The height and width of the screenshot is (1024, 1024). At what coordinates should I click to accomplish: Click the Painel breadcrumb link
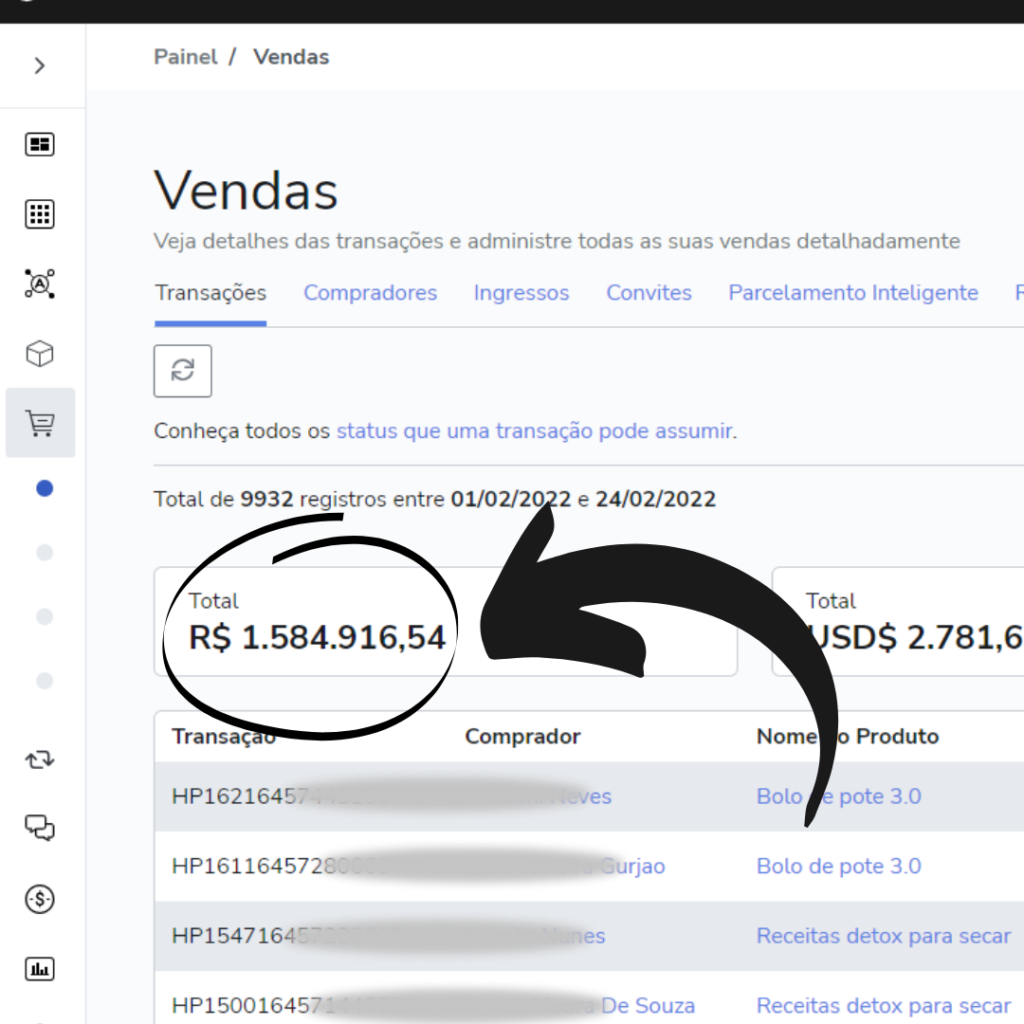(x=185, y=57)
